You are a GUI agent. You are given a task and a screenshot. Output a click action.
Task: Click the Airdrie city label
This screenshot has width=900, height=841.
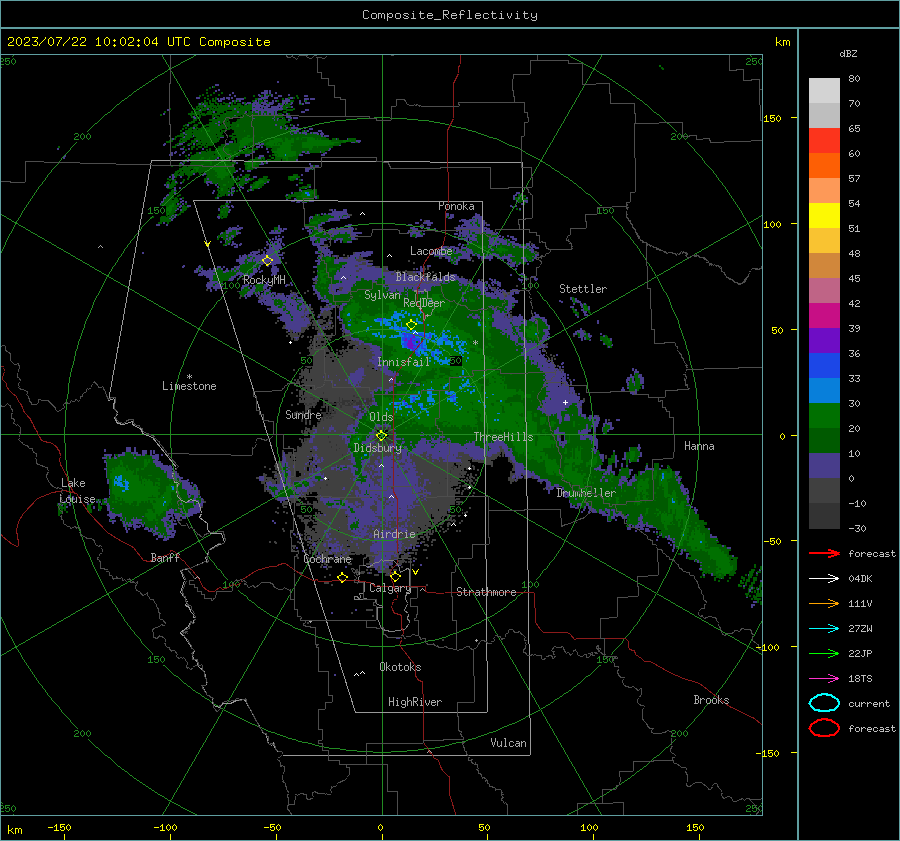click(394, 534)
